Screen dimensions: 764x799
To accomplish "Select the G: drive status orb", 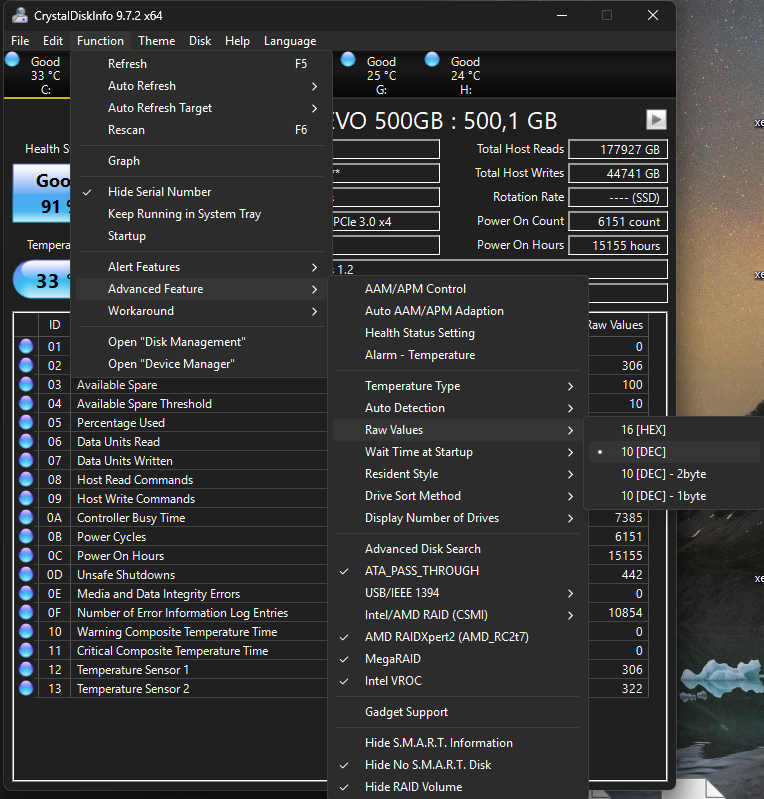I will coord(348,60).
